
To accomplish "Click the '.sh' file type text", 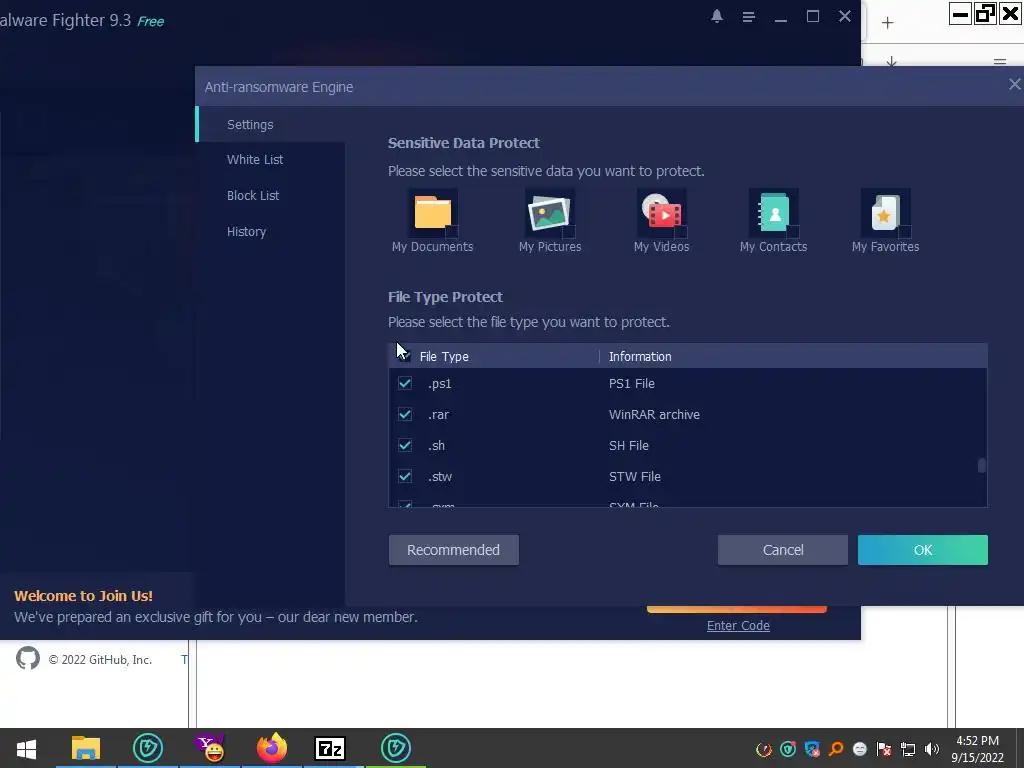I will [436, 445].
